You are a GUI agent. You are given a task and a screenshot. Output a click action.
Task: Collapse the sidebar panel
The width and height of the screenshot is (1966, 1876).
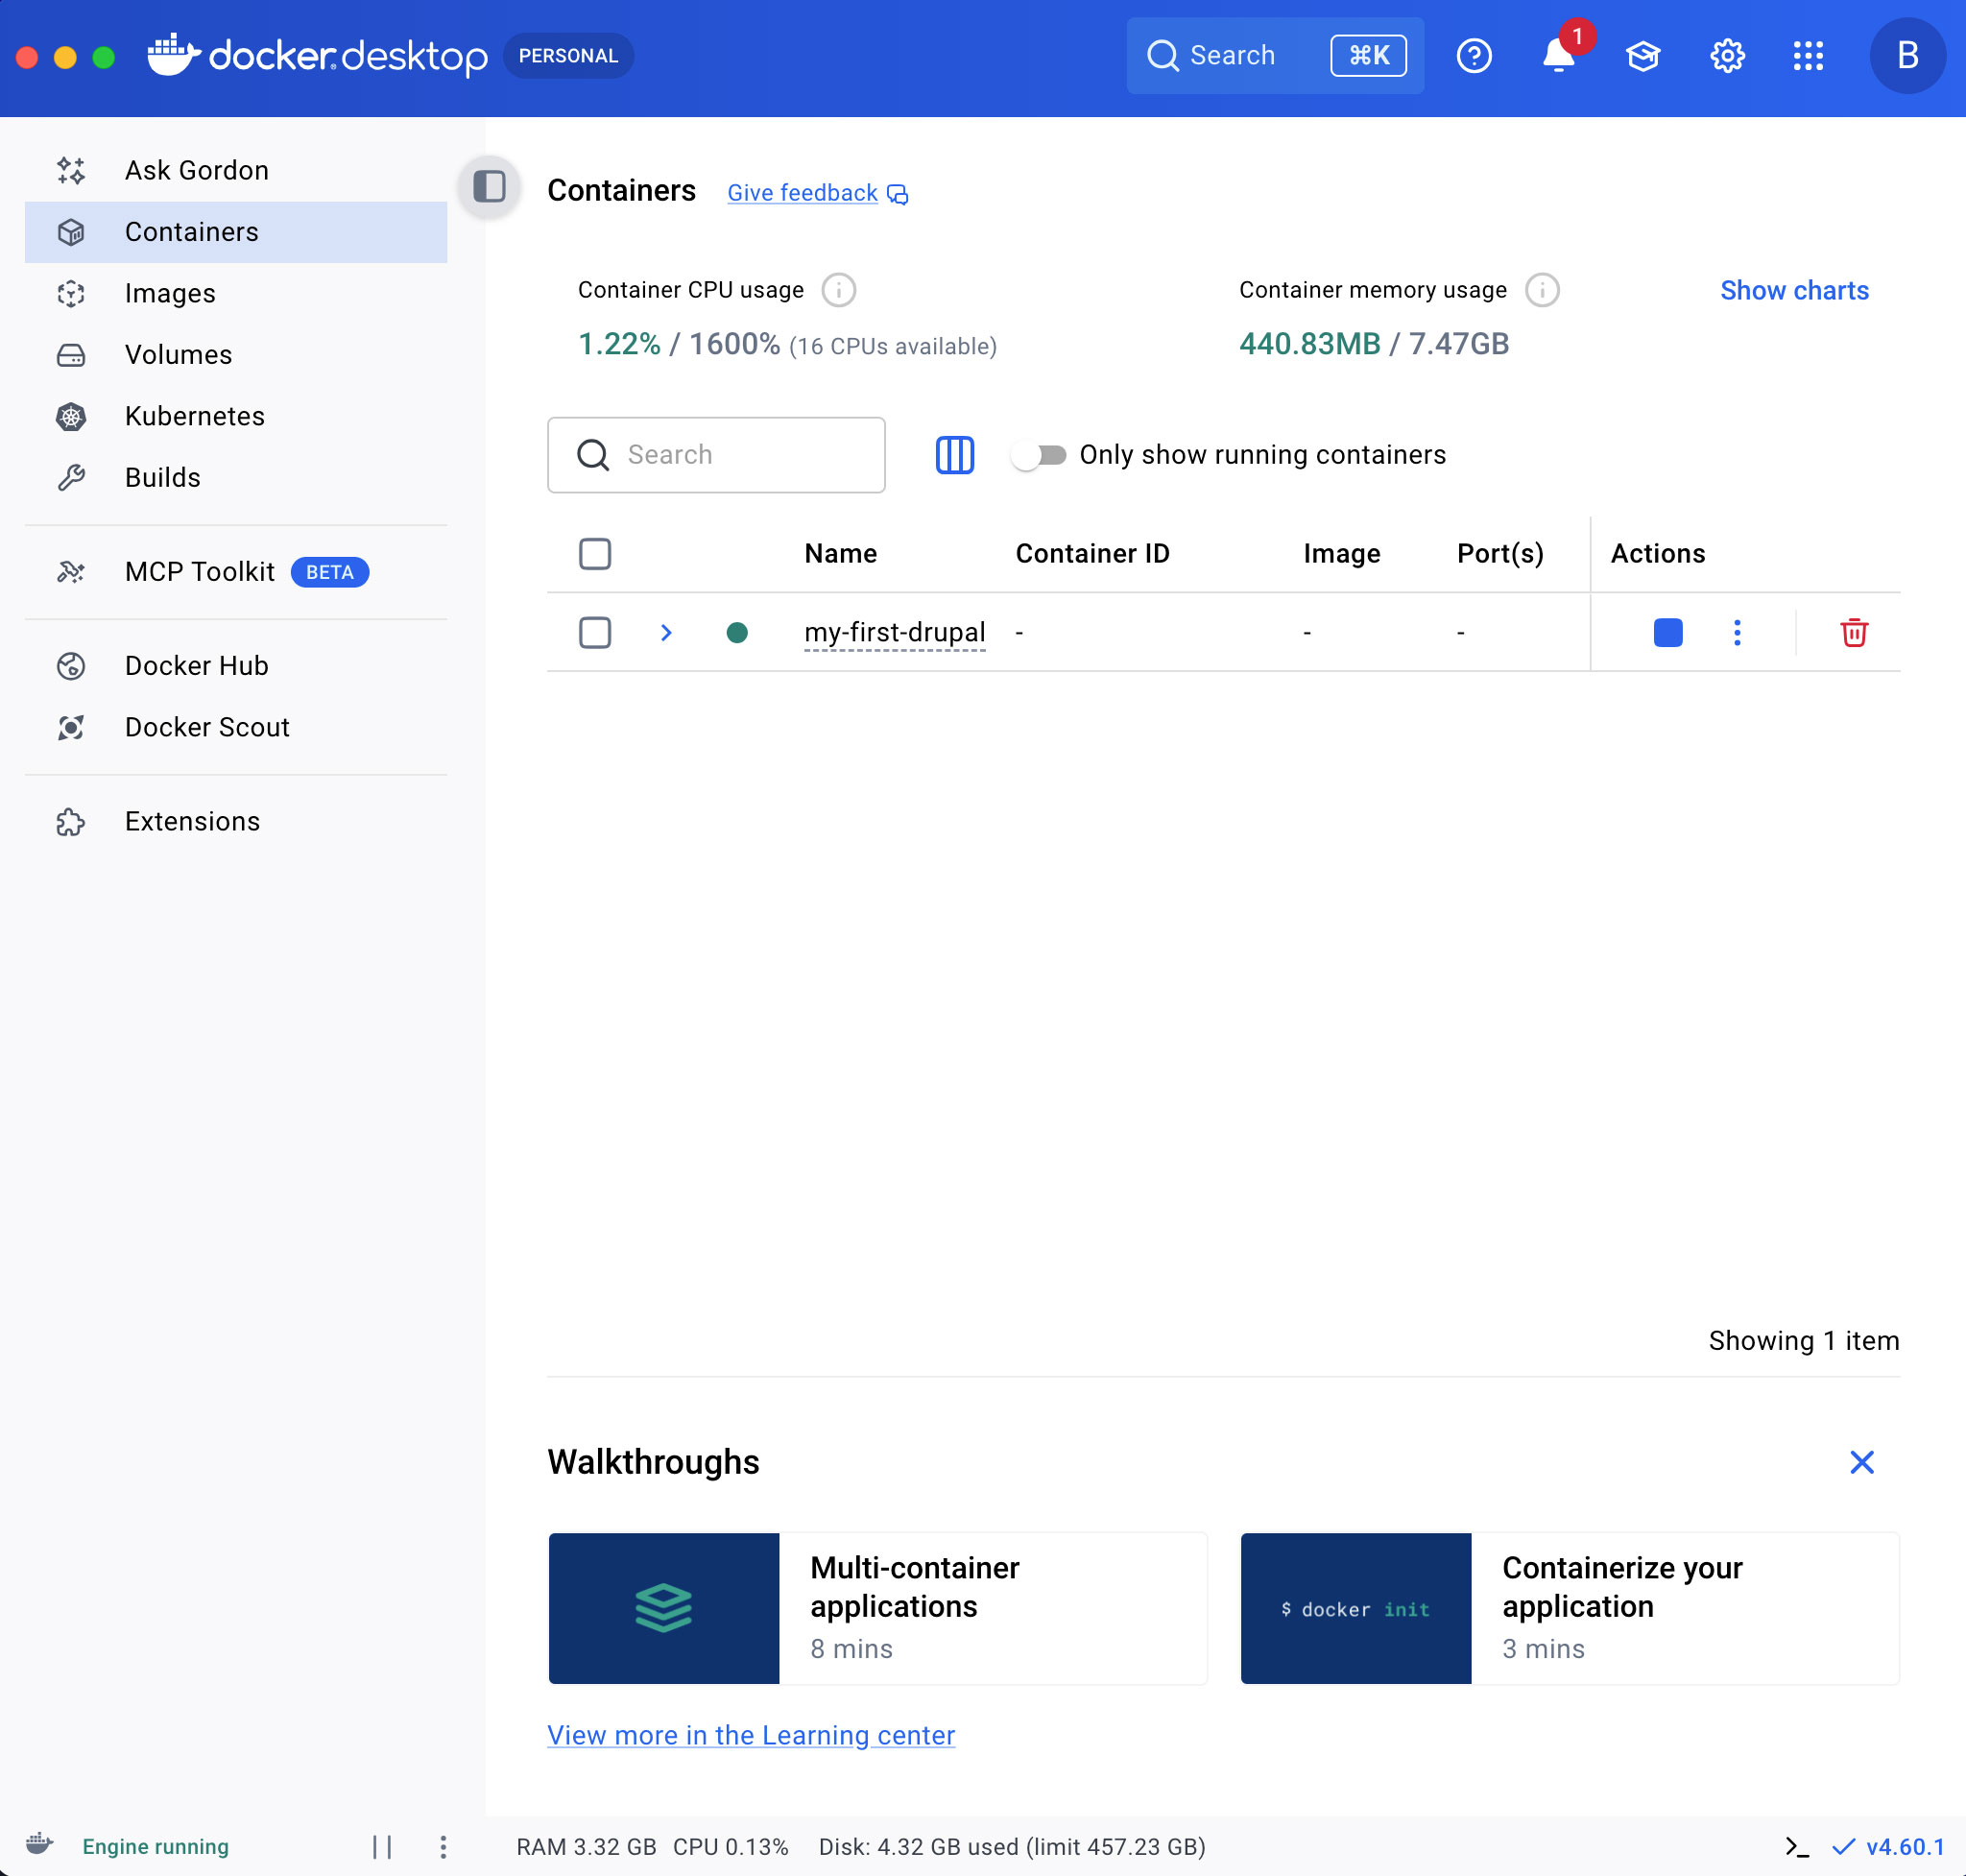(489, 186)
